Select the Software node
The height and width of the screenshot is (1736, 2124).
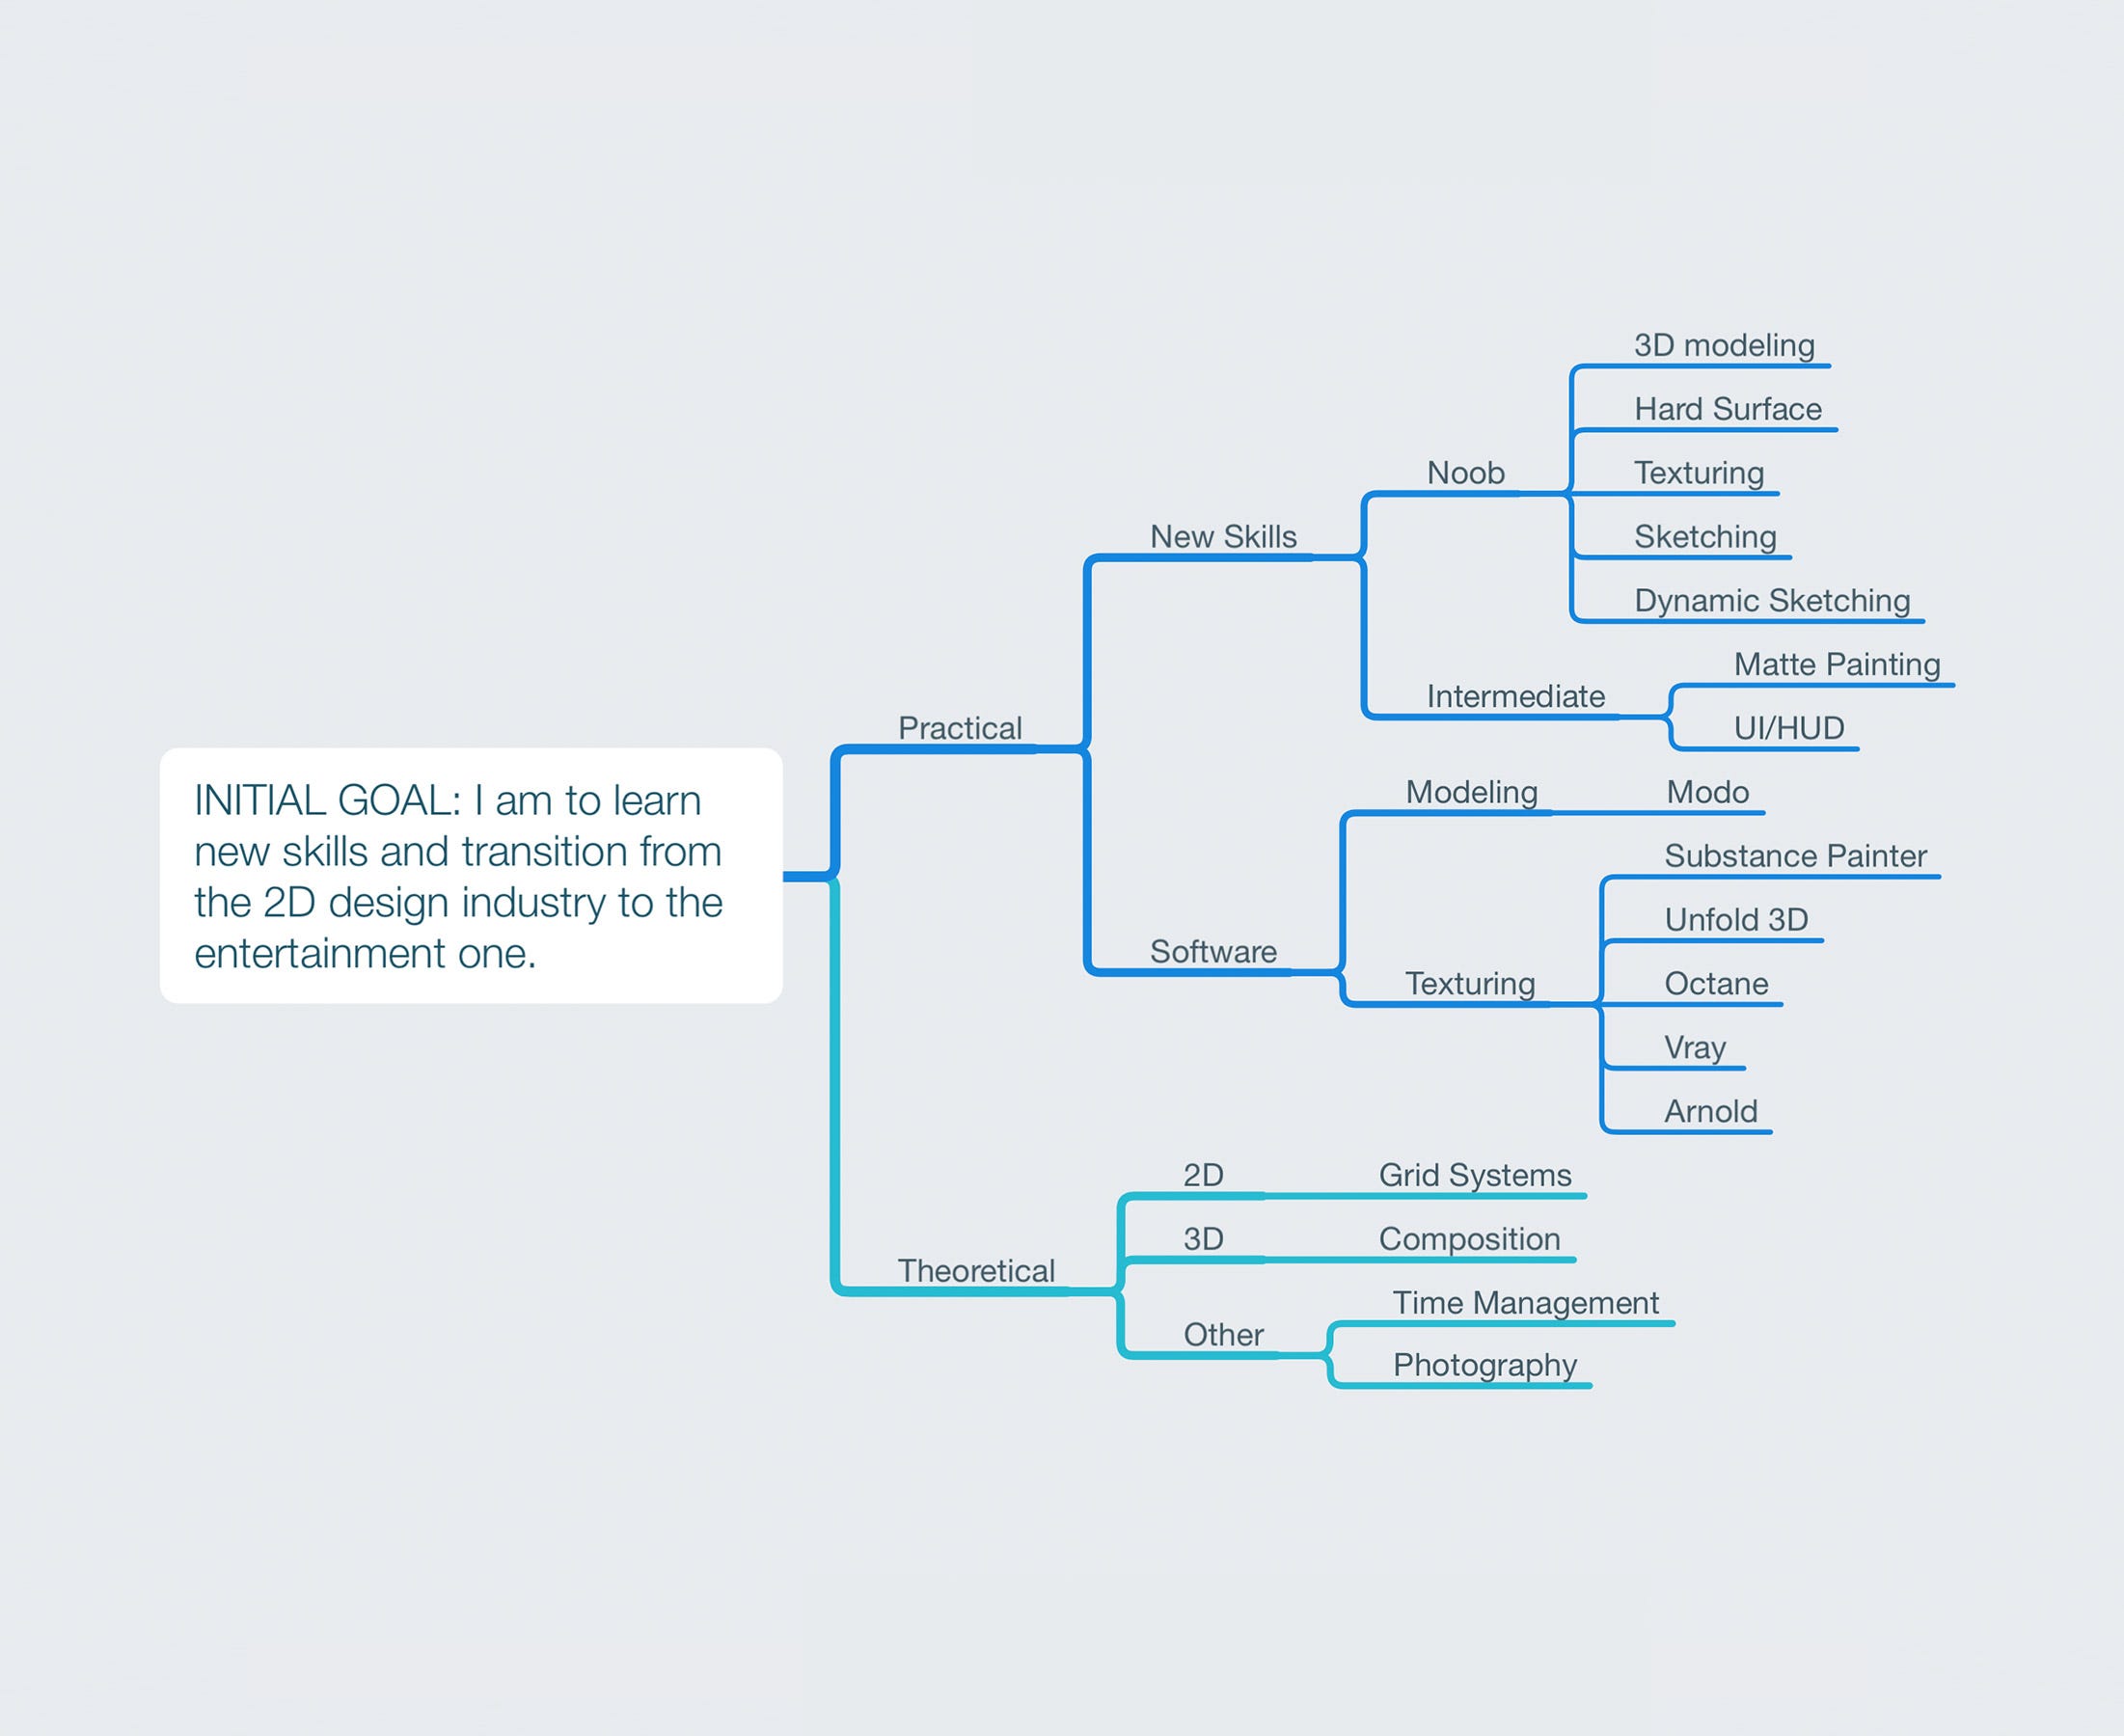pyautogui.click(x=1212, y=952)
